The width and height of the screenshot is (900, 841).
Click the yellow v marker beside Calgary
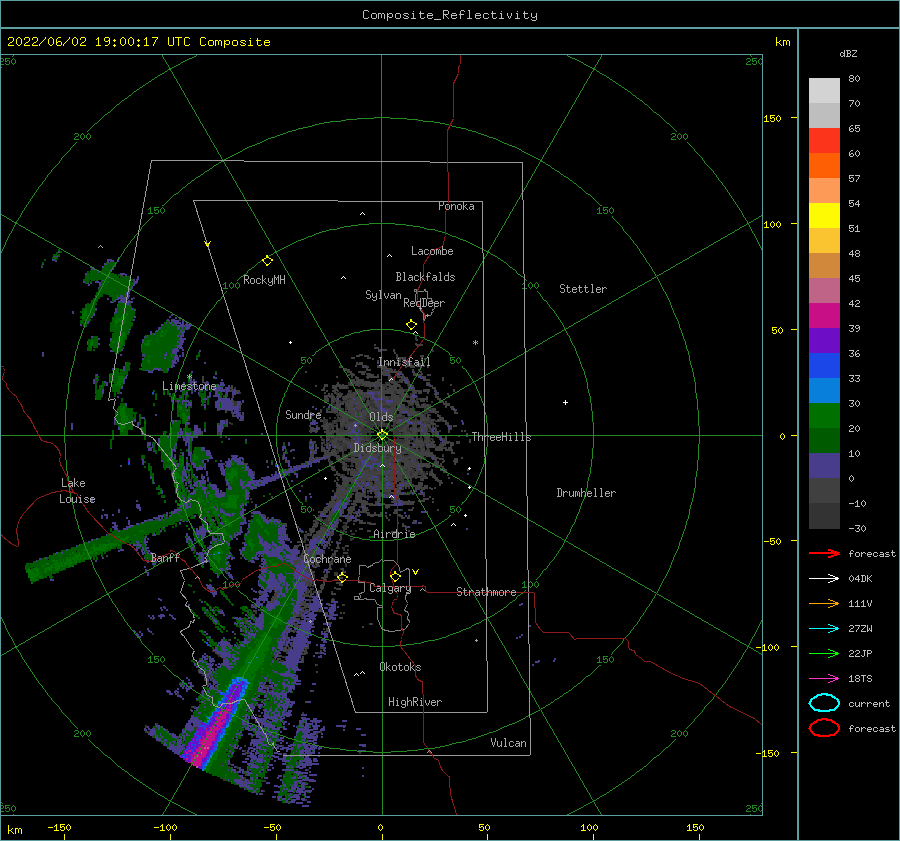(x=416, y=572)
